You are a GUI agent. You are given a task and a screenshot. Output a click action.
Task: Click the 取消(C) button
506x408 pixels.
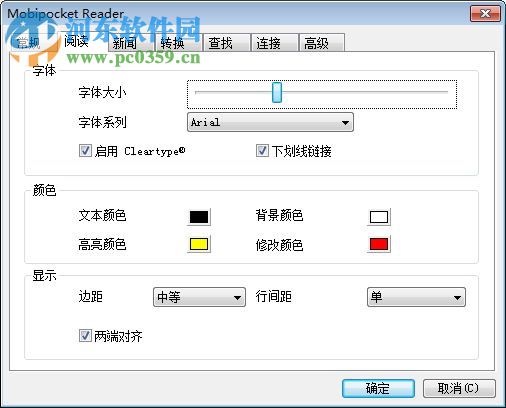(x=459, y=388)
